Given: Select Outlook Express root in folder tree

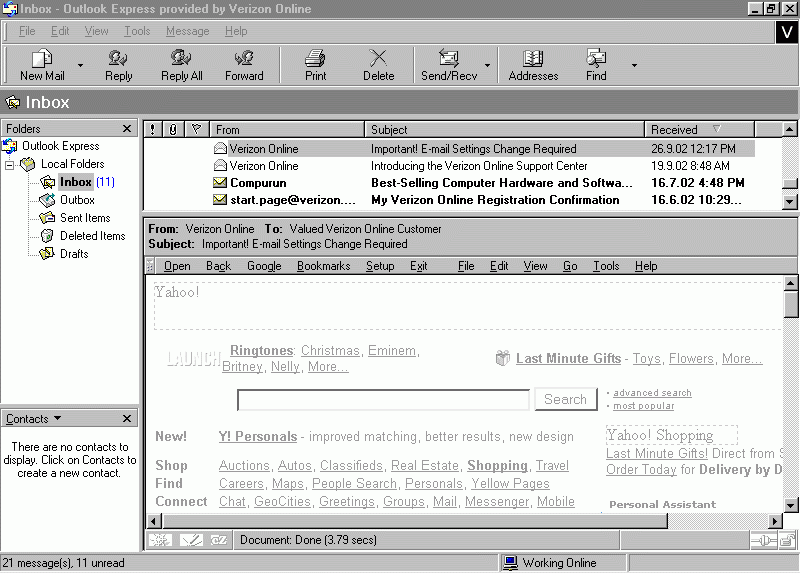Looking at the screenshot, I should pyautogui.click(x=61, y=146).
